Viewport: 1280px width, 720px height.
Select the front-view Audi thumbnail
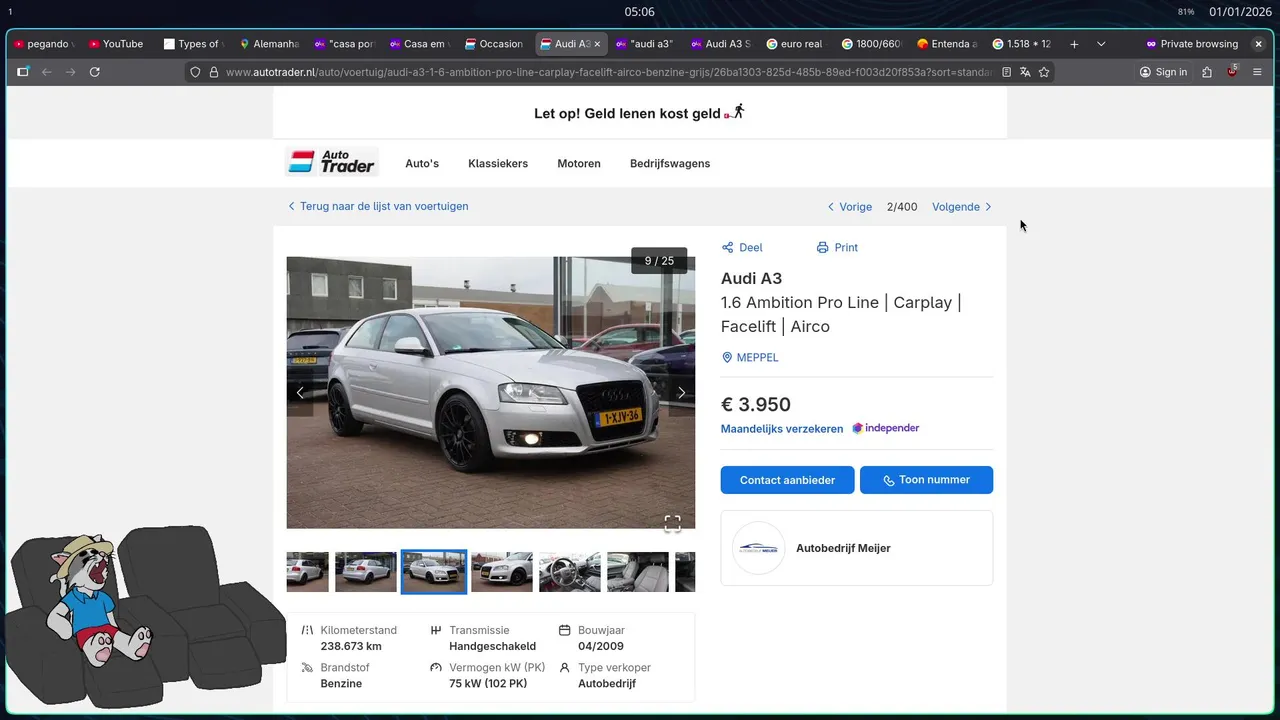502,572
